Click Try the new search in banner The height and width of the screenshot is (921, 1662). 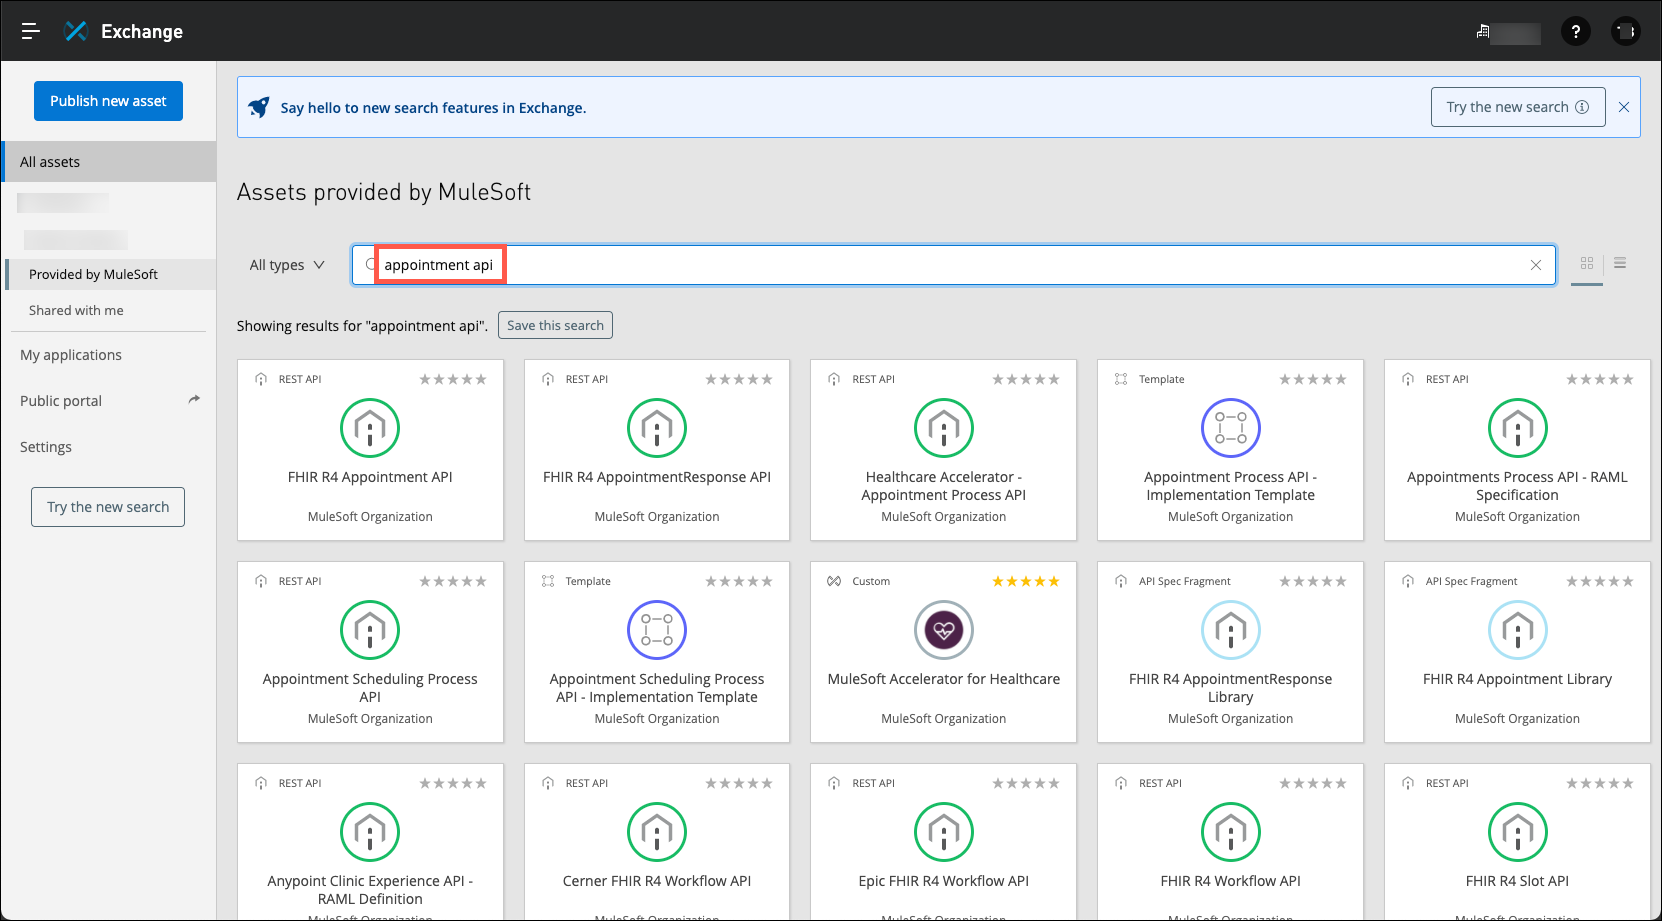tap(1518, 107)
